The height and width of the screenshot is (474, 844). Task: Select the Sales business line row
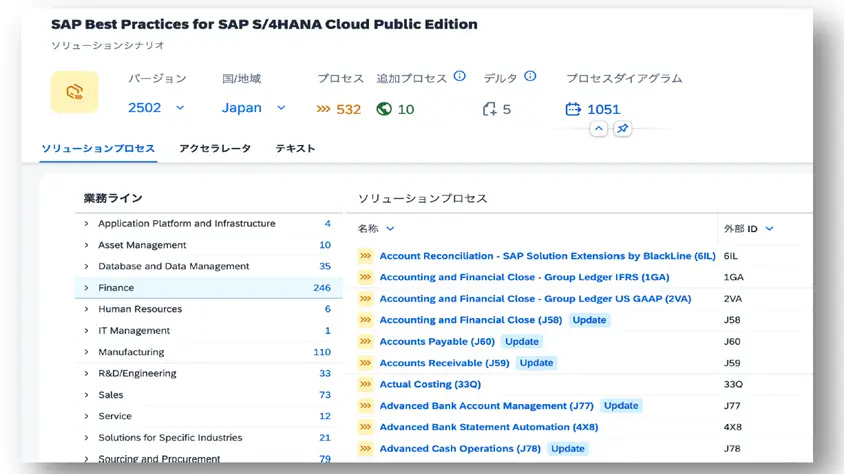point(209,395)
